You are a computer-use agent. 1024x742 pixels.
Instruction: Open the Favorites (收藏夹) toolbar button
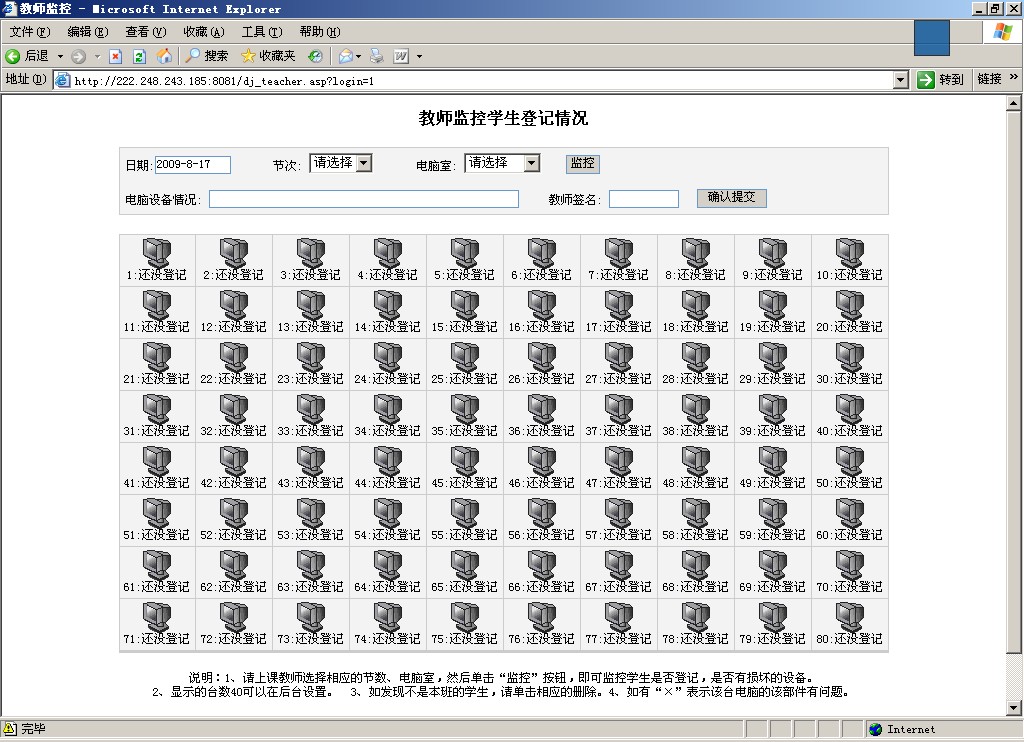(268, 56)
